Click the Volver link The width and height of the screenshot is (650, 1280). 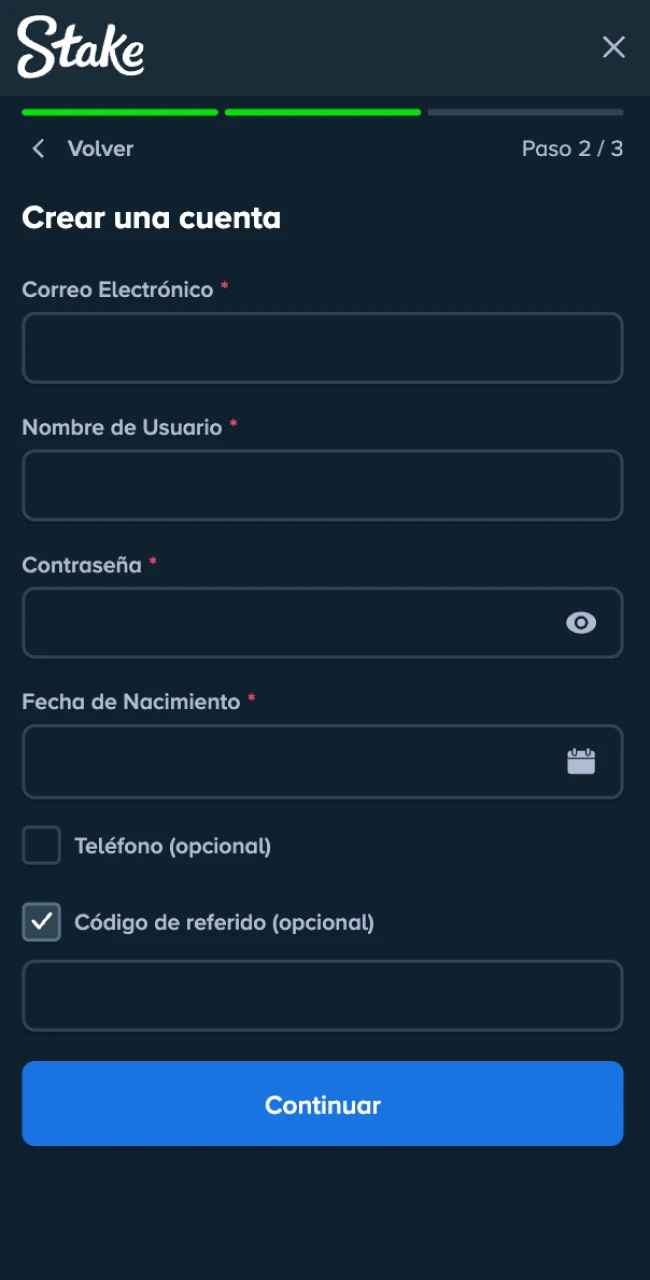click(100, 148)
